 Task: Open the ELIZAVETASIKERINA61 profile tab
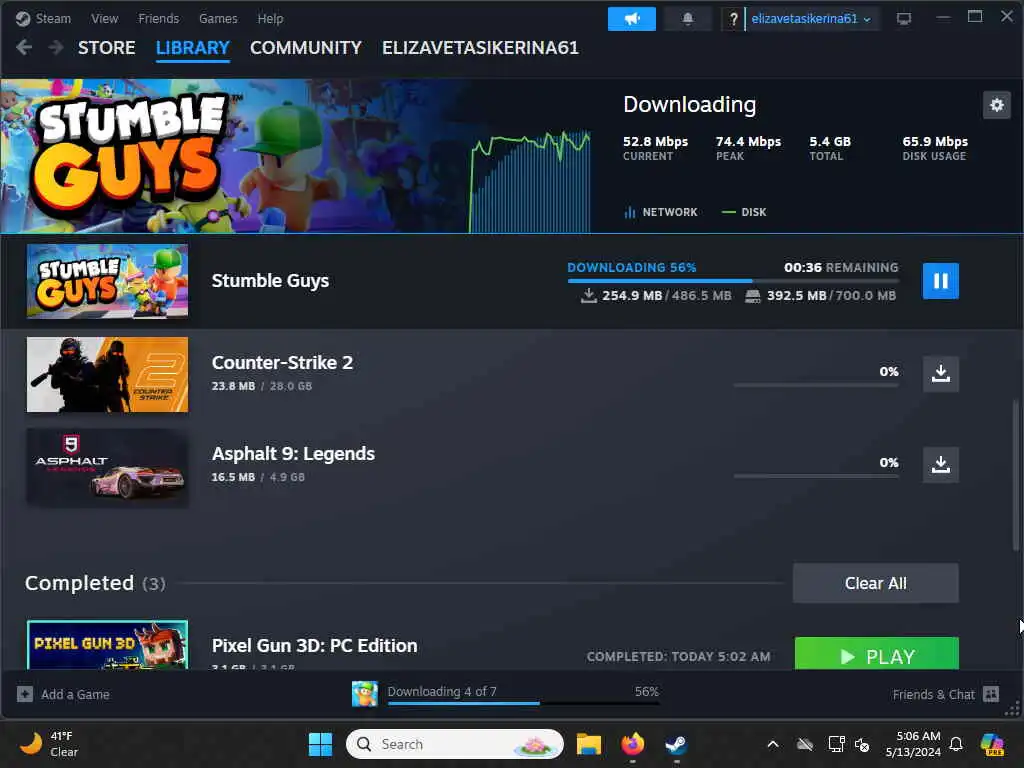tap(480, 48)
